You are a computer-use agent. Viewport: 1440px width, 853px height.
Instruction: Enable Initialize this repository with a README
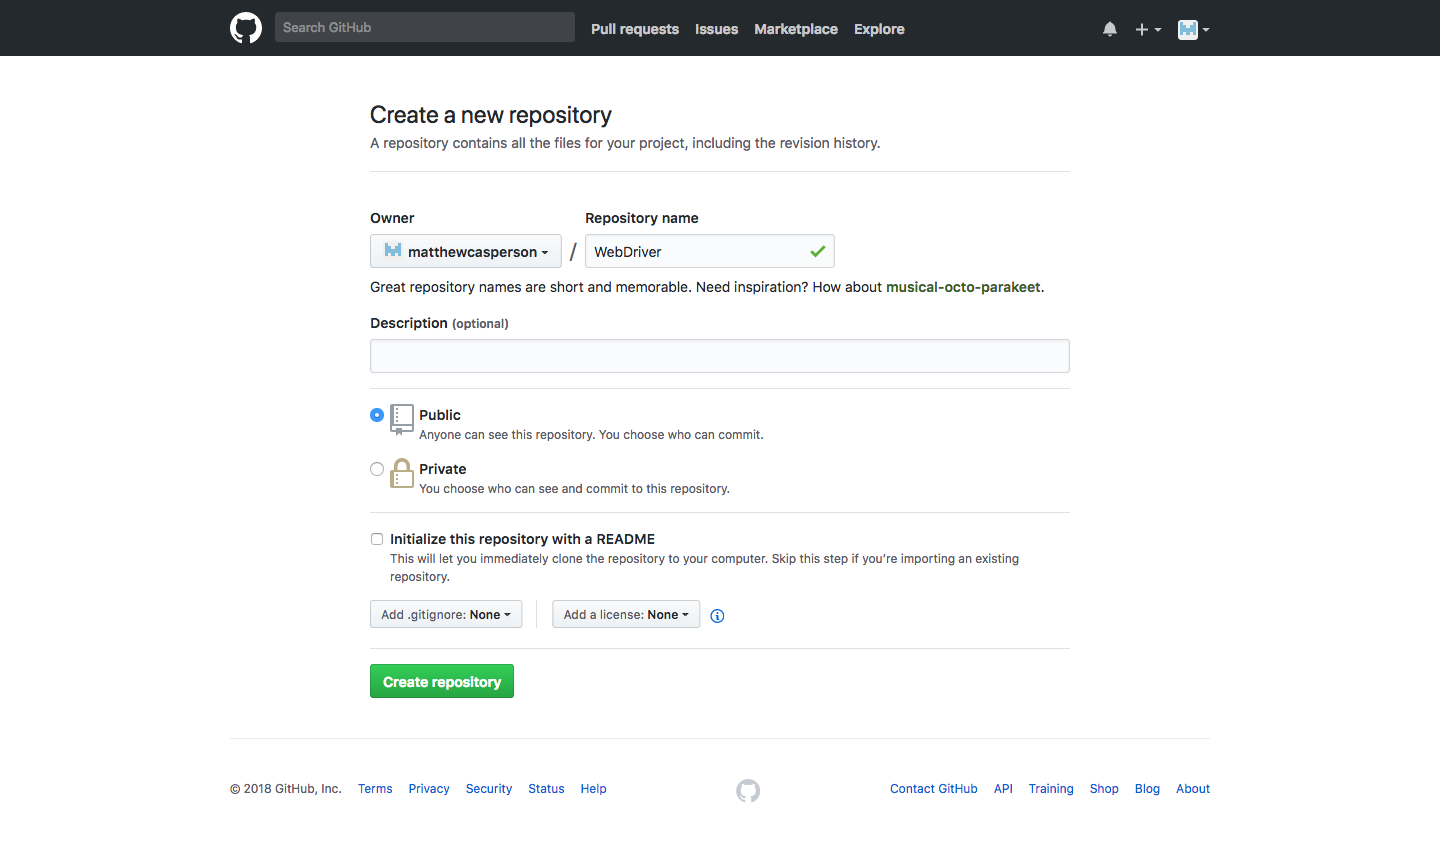click(x=377, y=539)
